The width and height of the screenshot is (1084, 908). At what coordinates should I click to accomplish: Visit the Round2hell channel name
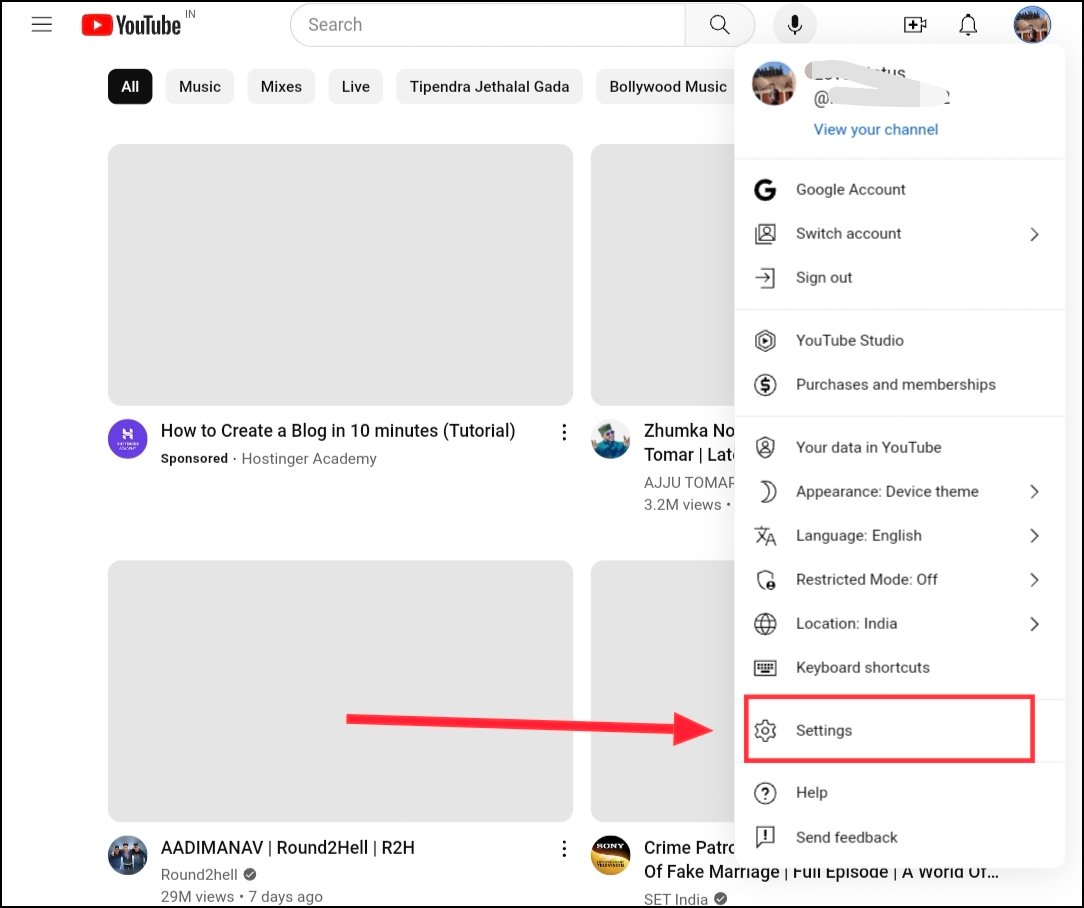[x=199, y=875]
